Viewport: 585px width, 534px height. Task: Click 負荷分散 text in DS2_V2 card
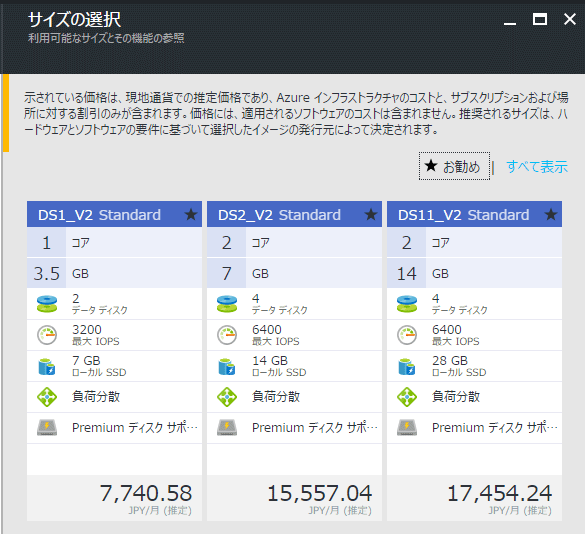276,397
